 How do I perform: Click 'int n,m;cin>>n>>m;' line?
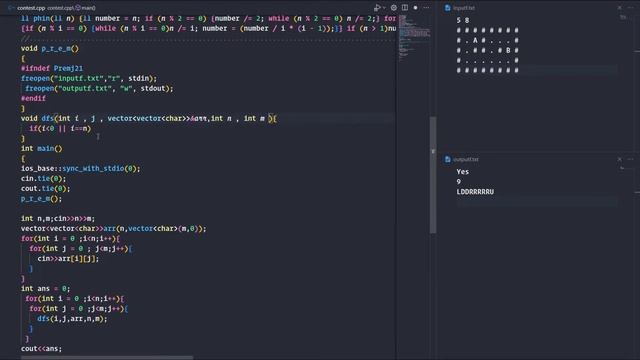coord(58,219)
